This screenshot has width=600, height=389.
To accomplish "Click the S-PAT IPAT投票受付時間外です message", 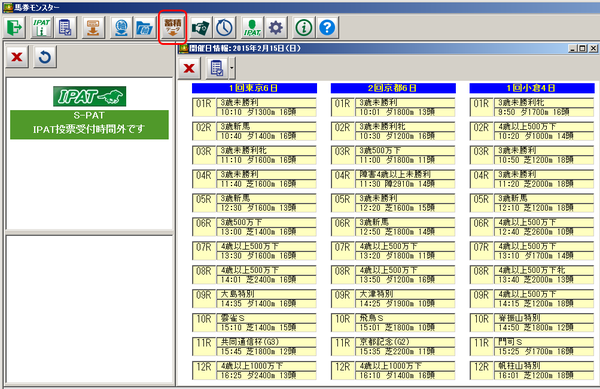I will click(89, 124).
